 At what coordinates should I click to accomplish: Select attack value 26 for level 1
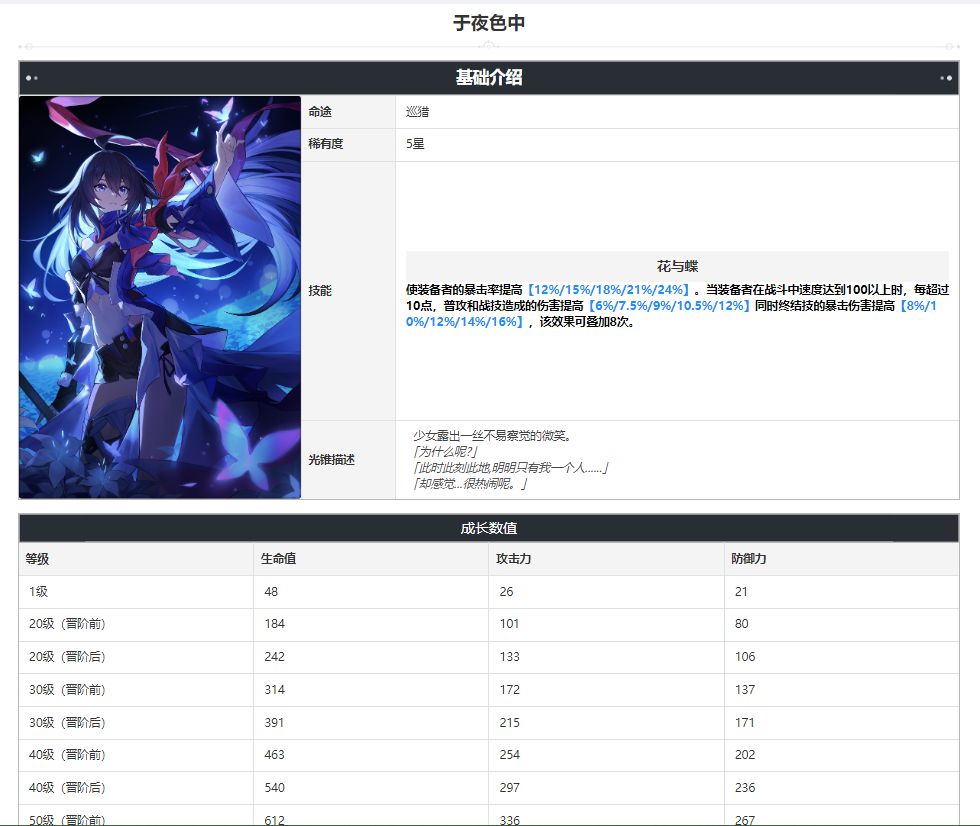[506, 591]
